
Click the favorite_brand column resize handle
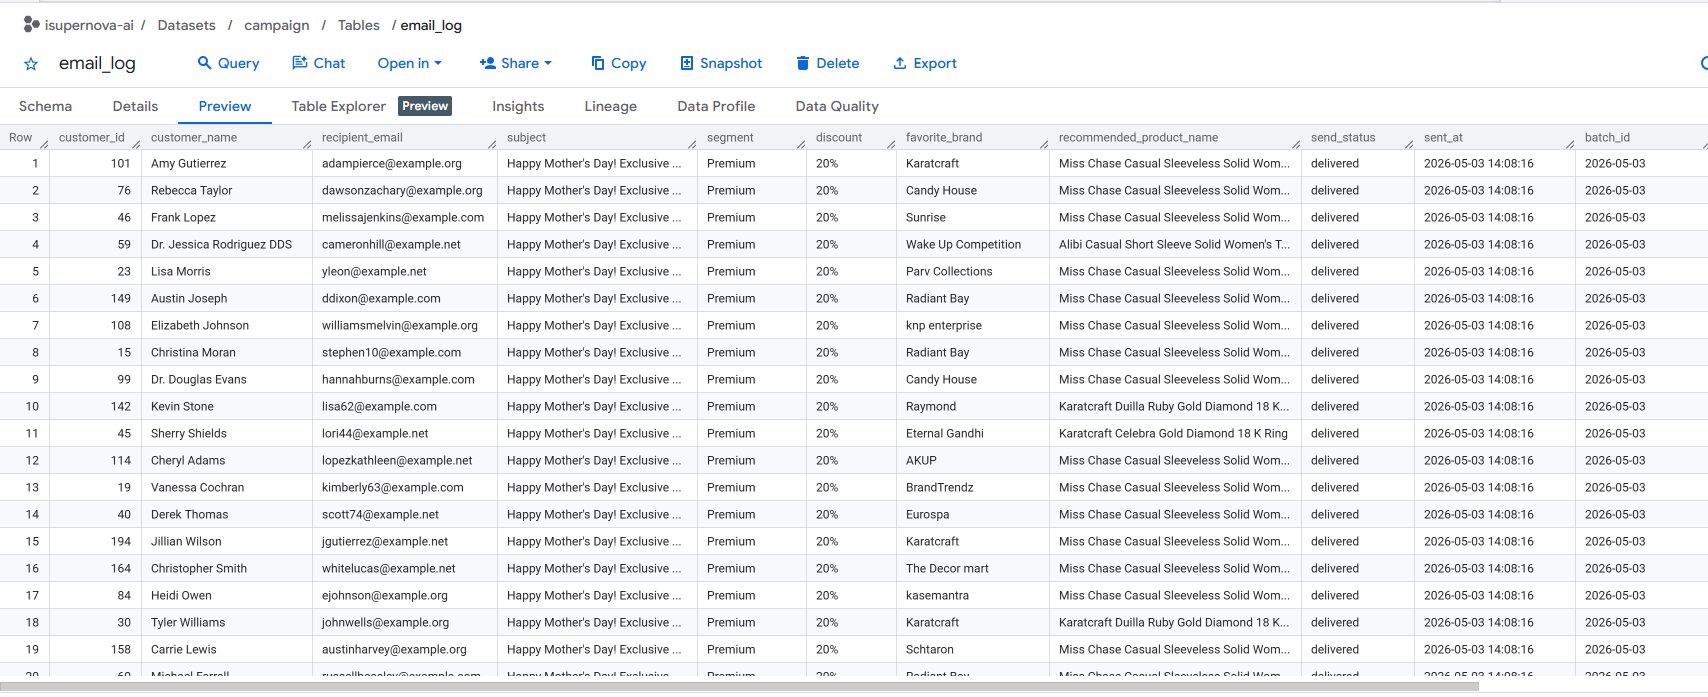(x=1044, y=144)
